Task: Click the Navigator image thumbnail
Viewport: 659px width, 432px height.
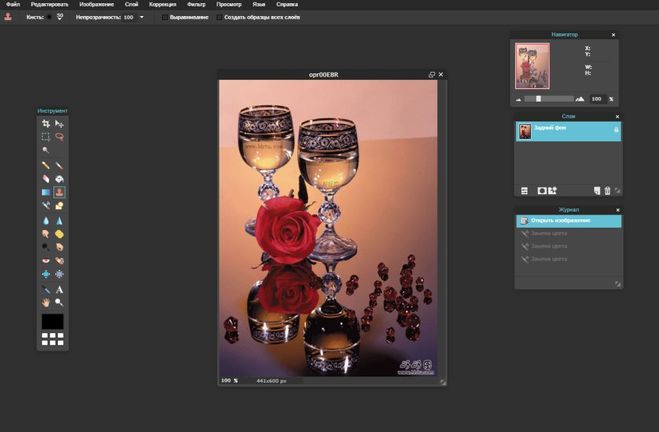Action: pyautogui.click(x=531, y=65)
